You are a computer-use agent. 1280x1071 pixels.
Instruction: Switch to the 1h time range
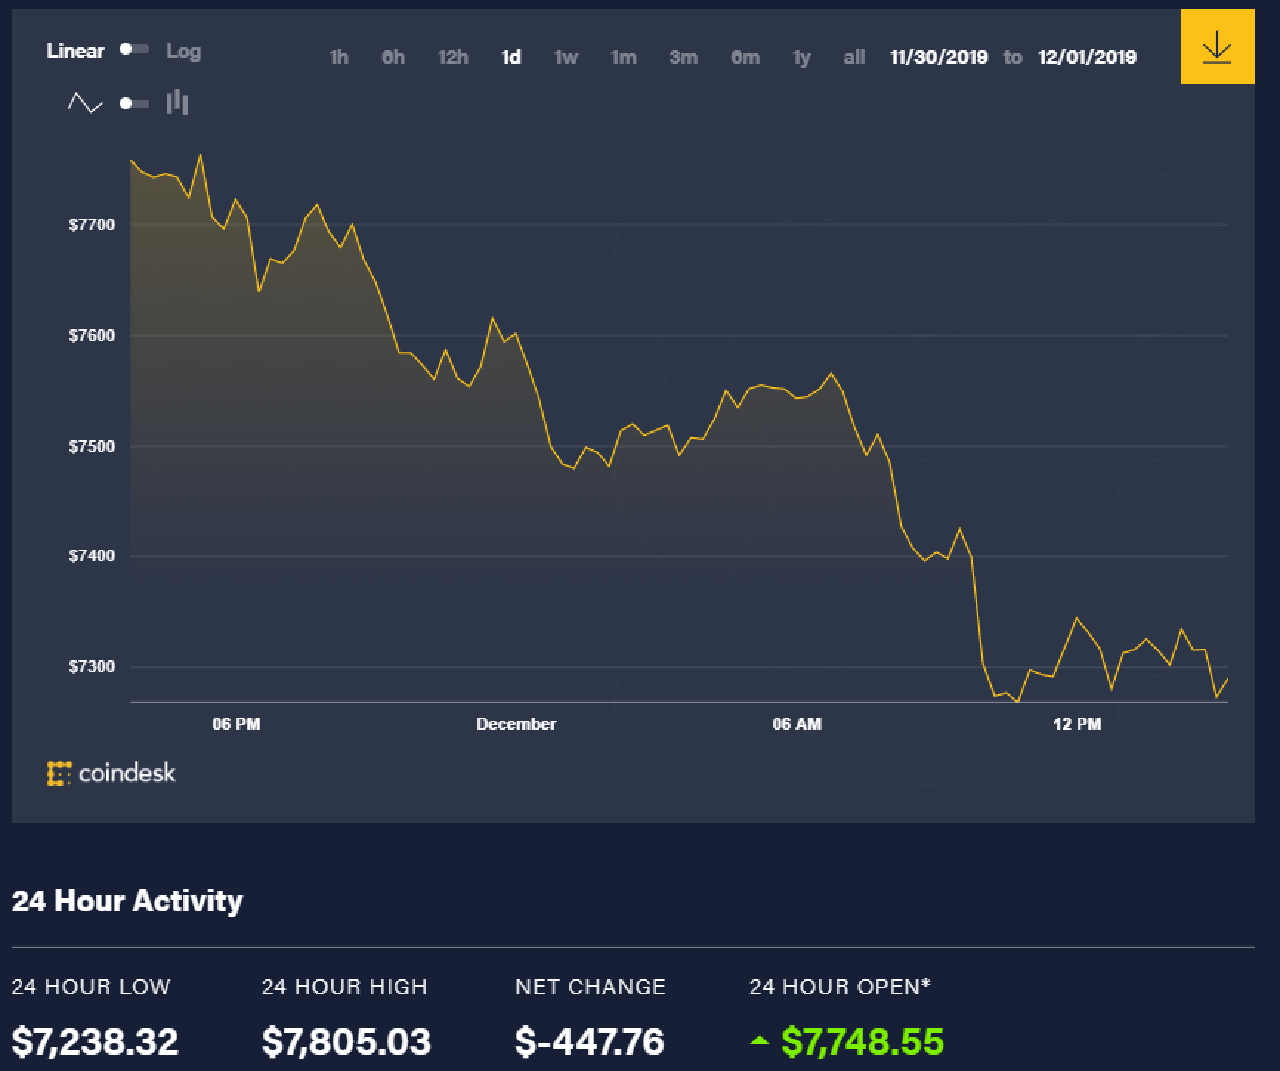339,57
